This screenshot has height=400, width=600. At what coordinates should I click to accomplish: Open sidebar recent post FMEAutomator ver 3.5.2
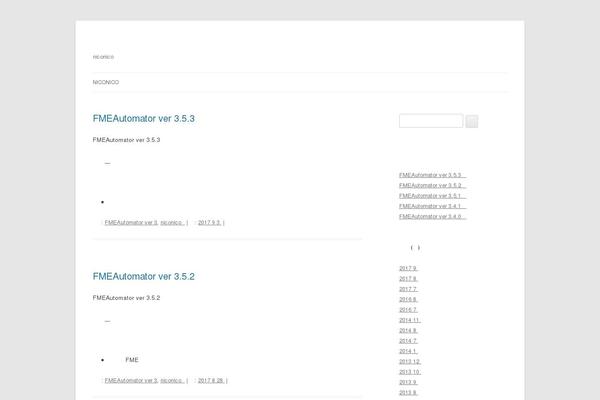(432, 186)
